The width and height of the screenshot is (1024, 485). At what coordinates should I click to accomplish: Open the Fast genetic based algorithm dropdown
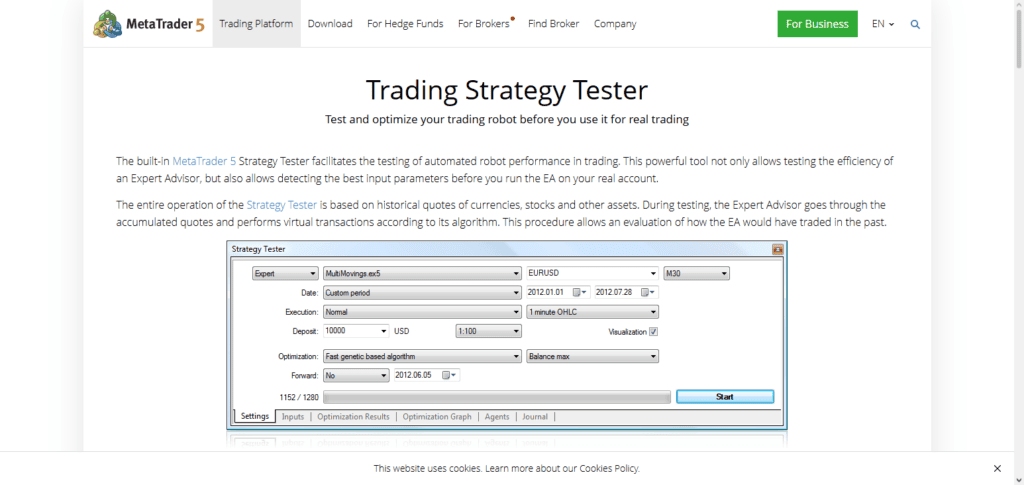pos(423,356)
